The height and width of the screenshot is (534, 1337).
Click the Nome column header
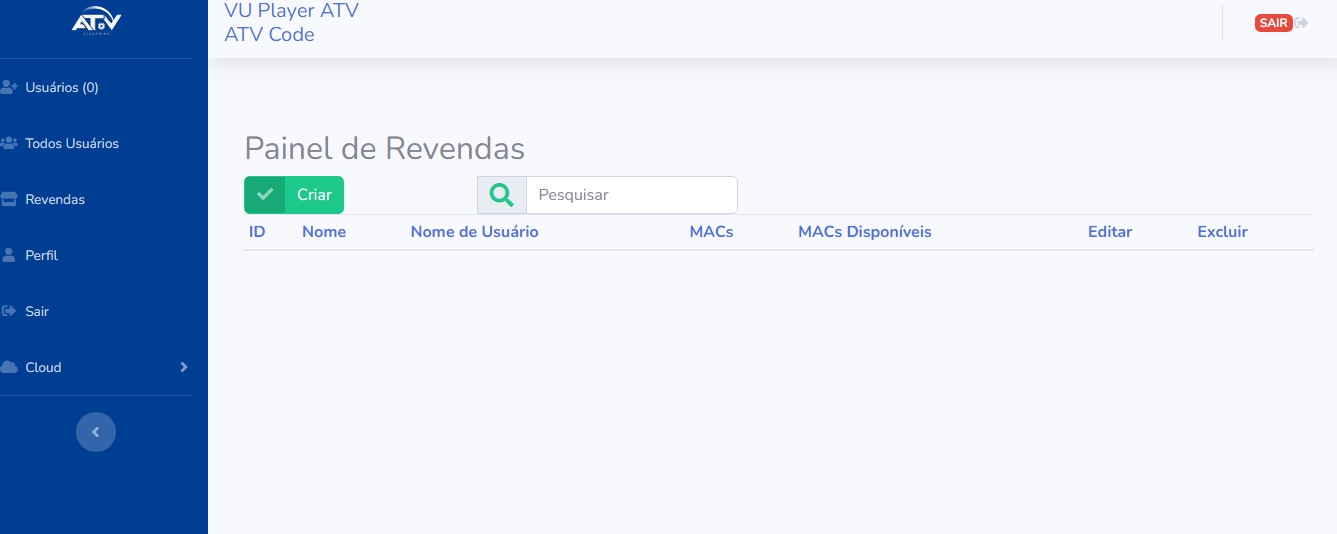[324, 232]
